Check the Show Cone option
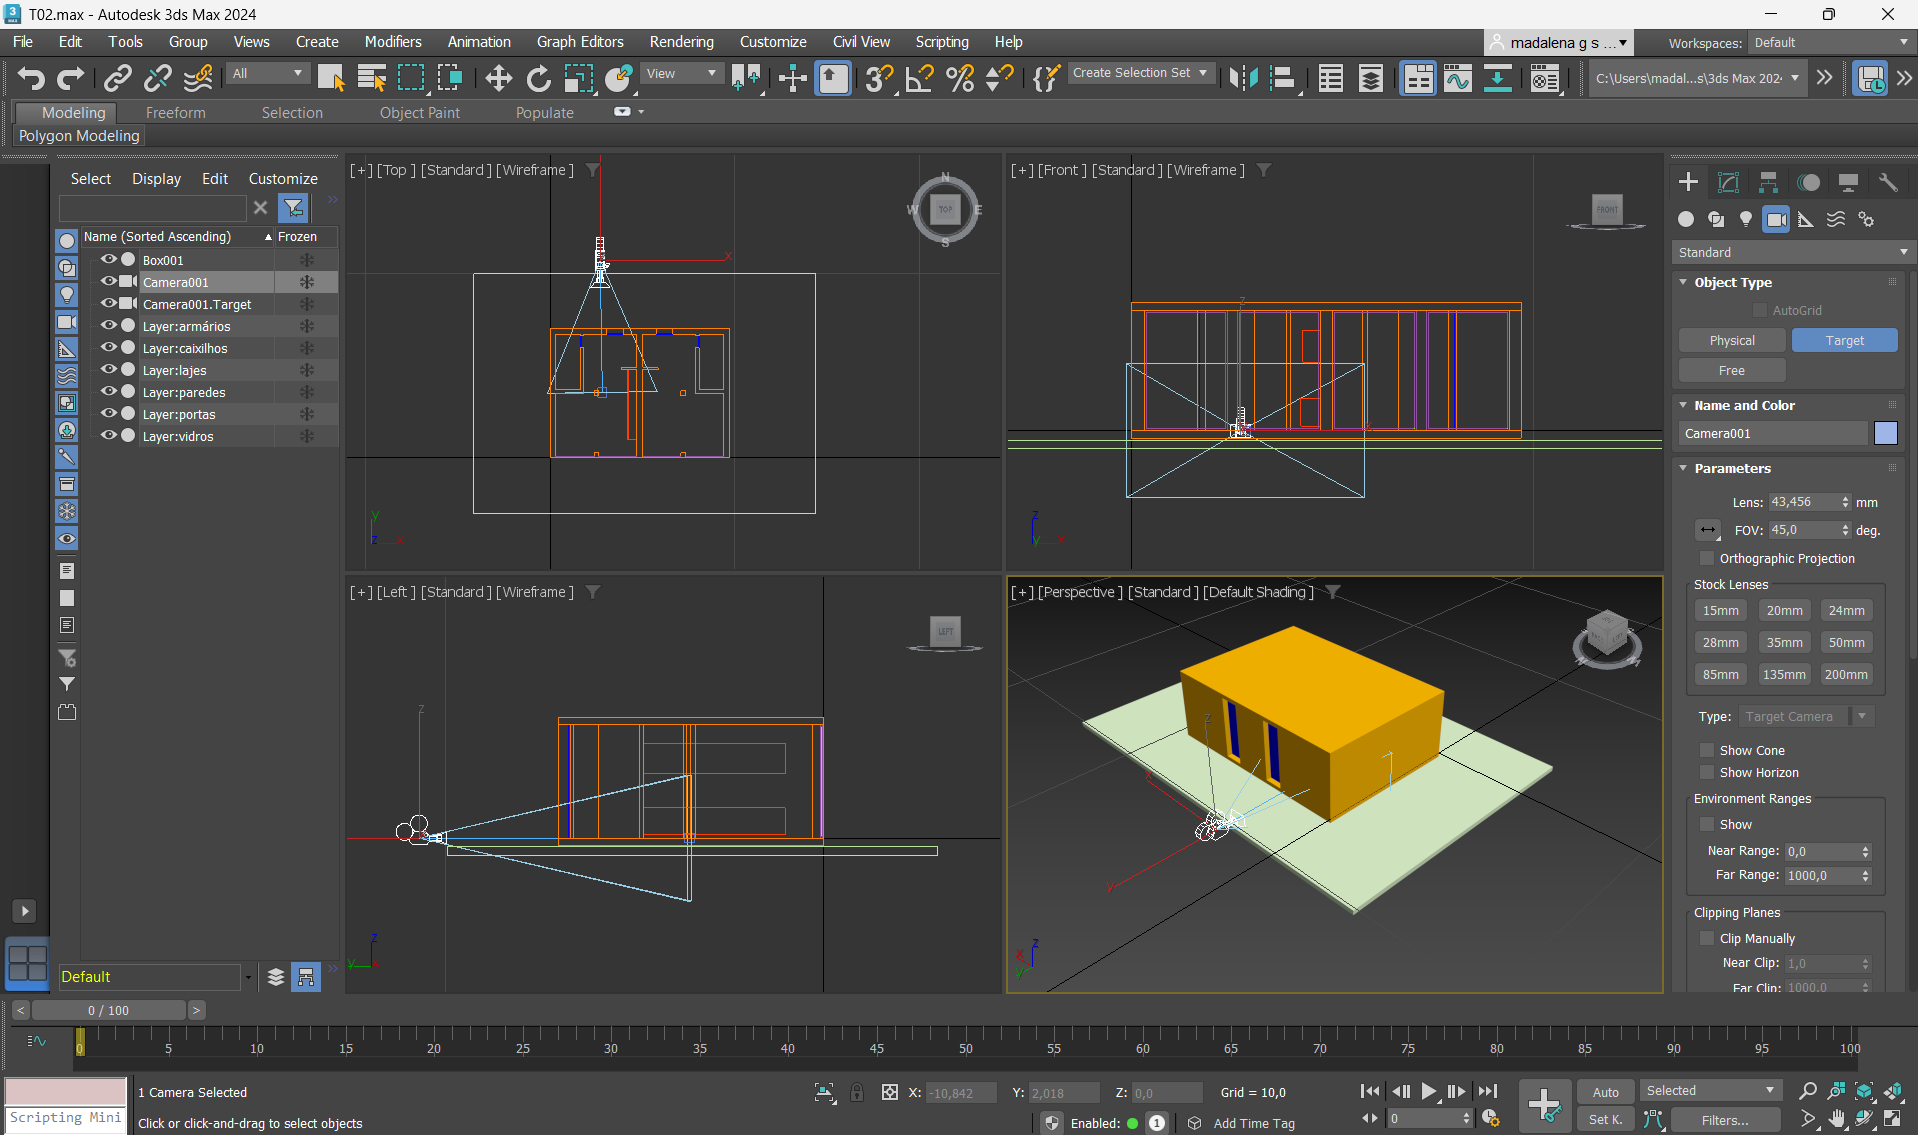This screenshot has width=1918, height=1135. click(x=1707, y=750)
